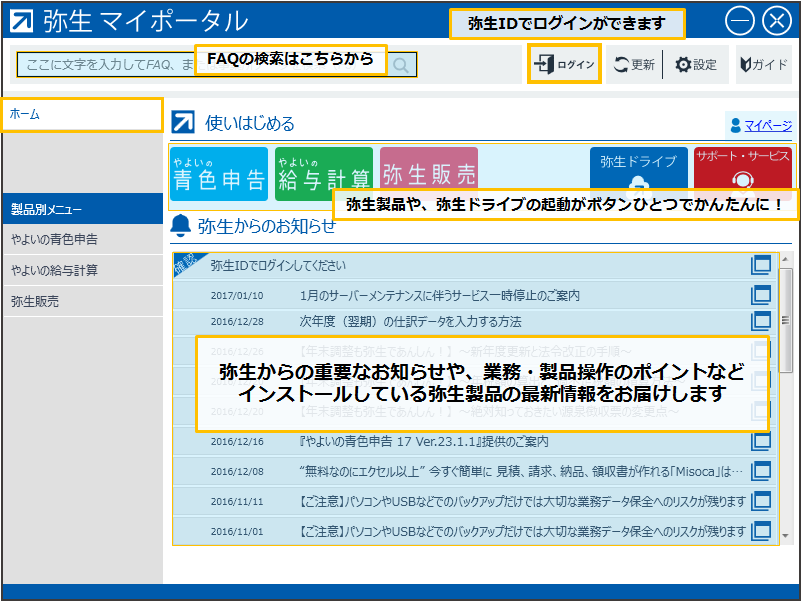Image resolution: width=801 pixels, height=601 pixels.
Task: Open the やよいの青色申告 17 Ver.23.1.1 notice
Action: [x=424, y=441]
